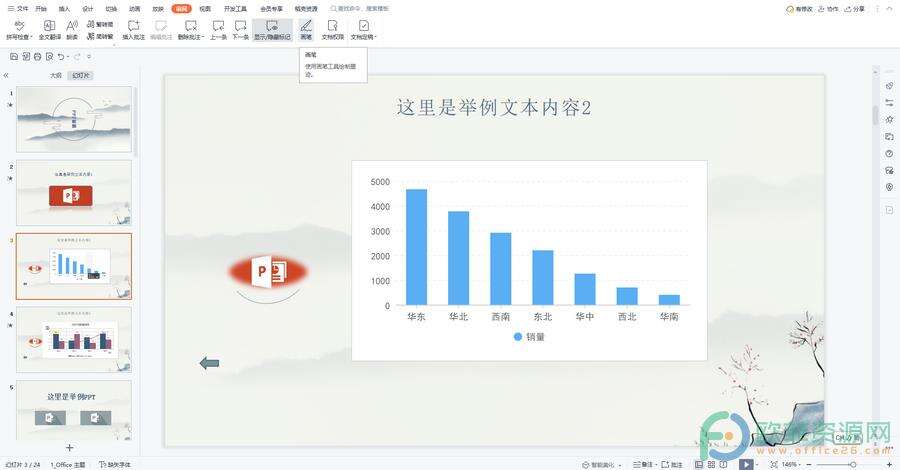Click the red PowerPoint logo image on slide
Viewport: 900px width, 470px height.
click(268, 272)
